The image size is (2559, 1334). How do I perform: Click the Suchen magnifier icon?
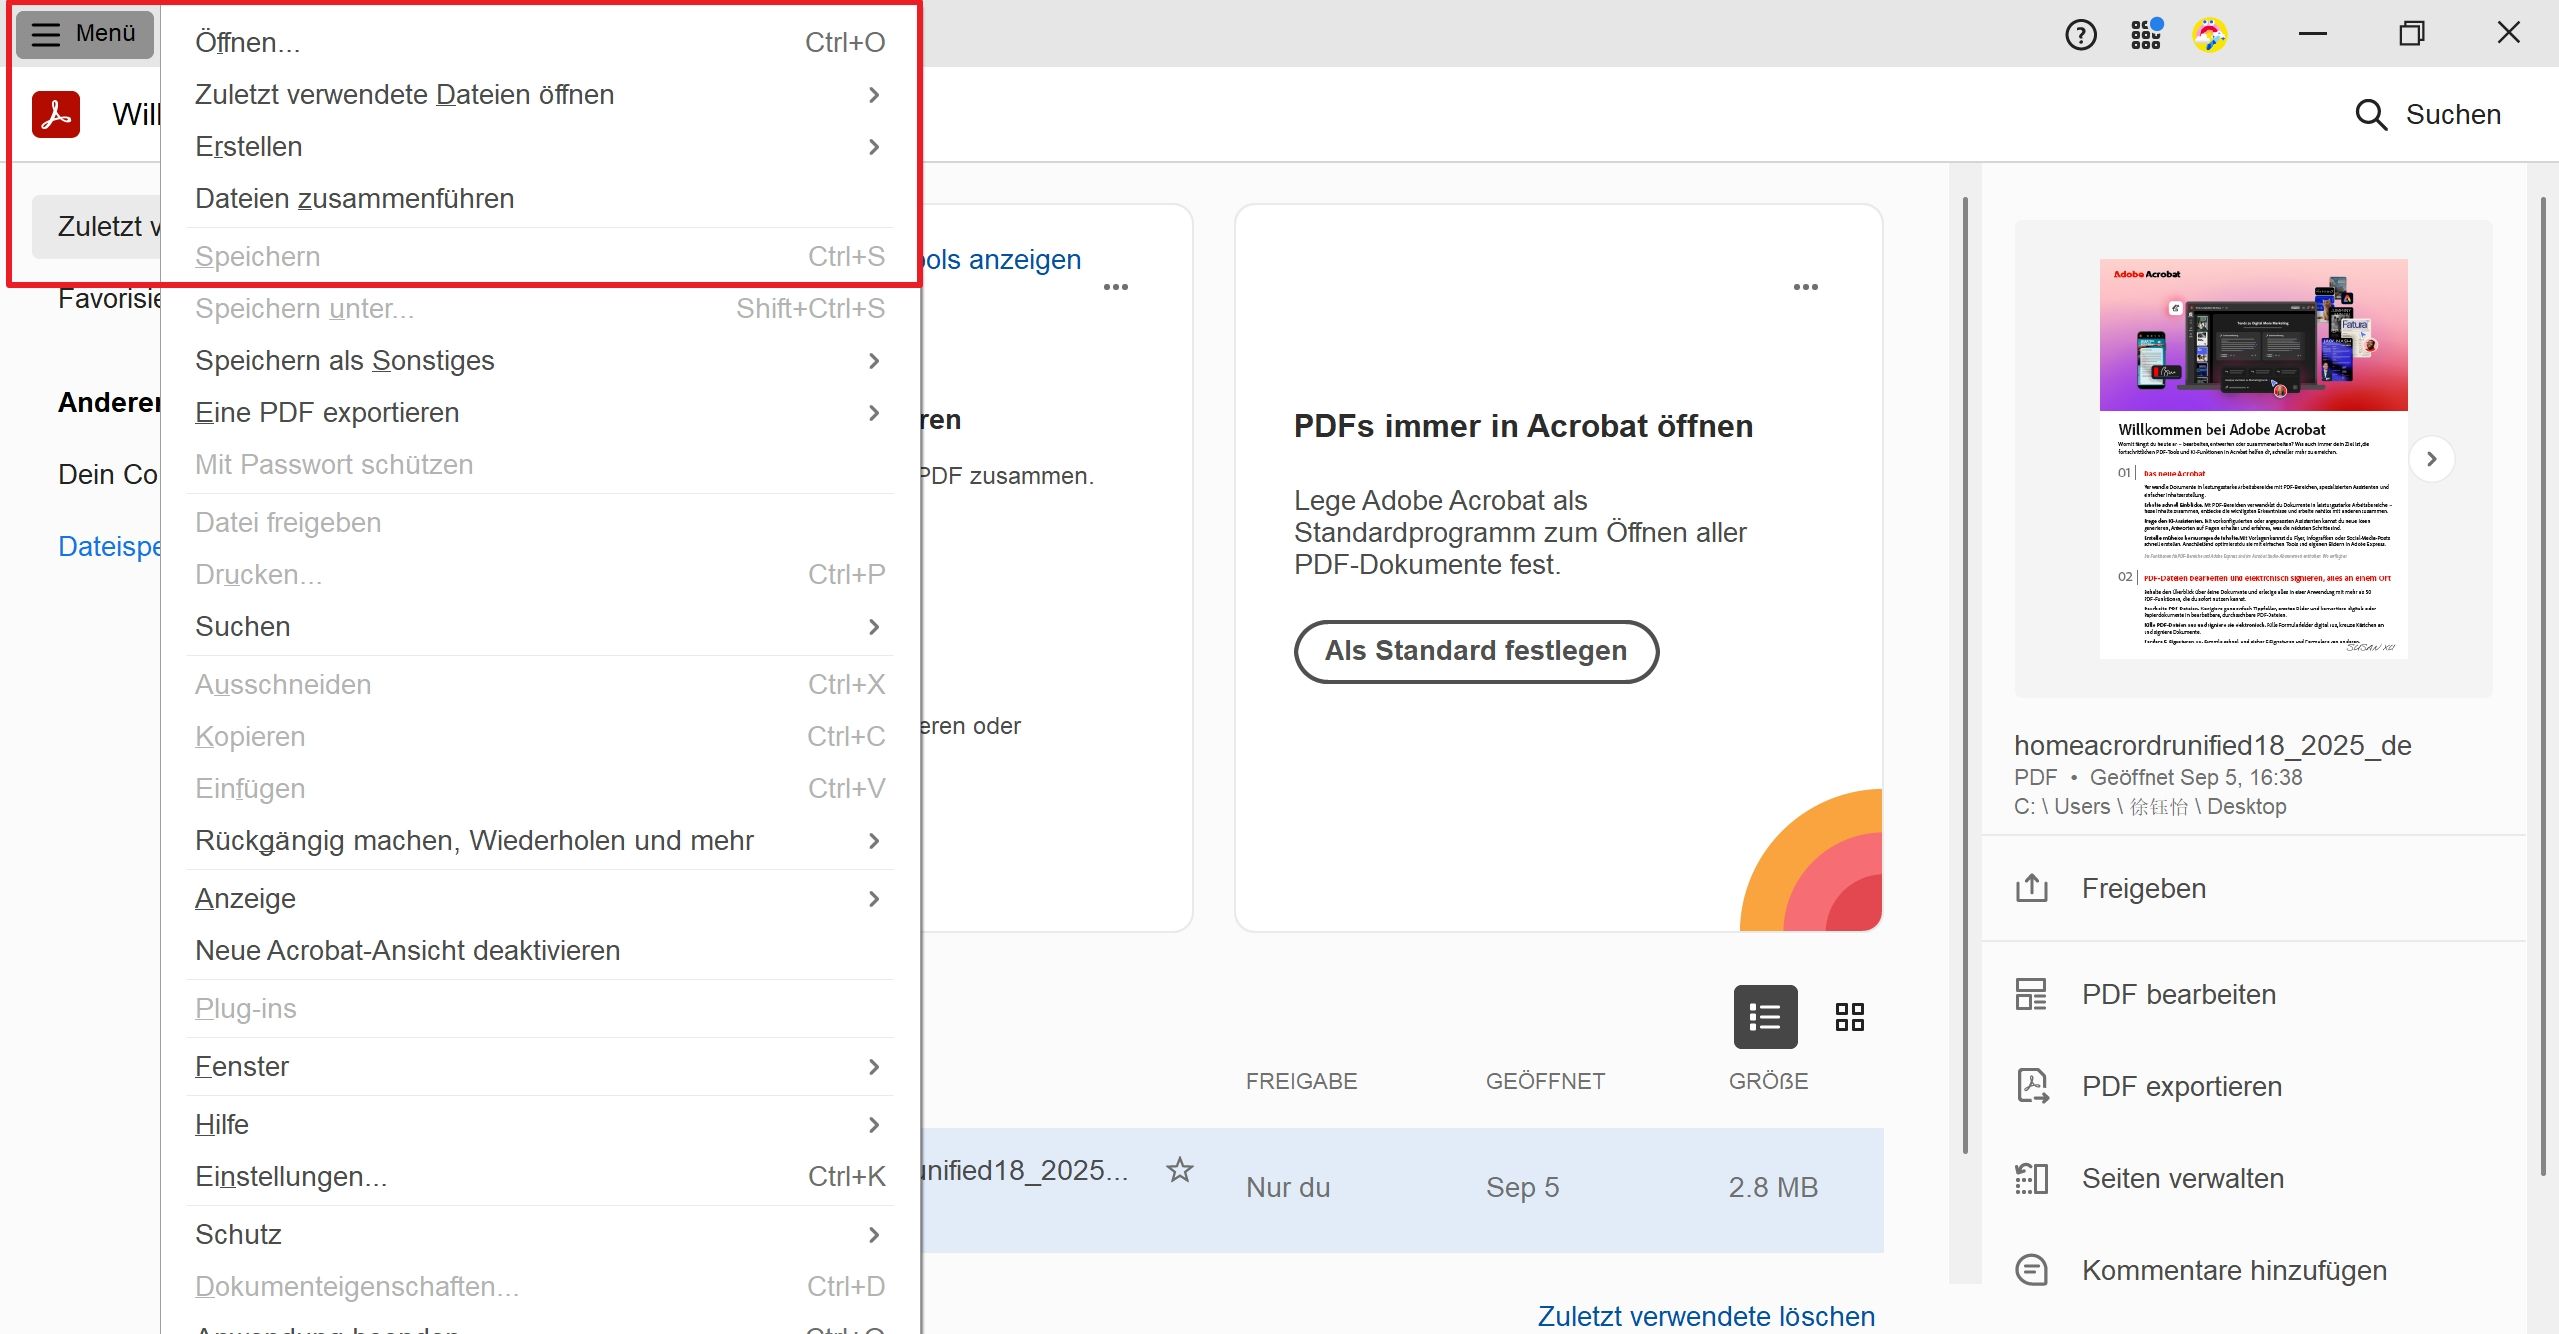(x=2371, y=115)
